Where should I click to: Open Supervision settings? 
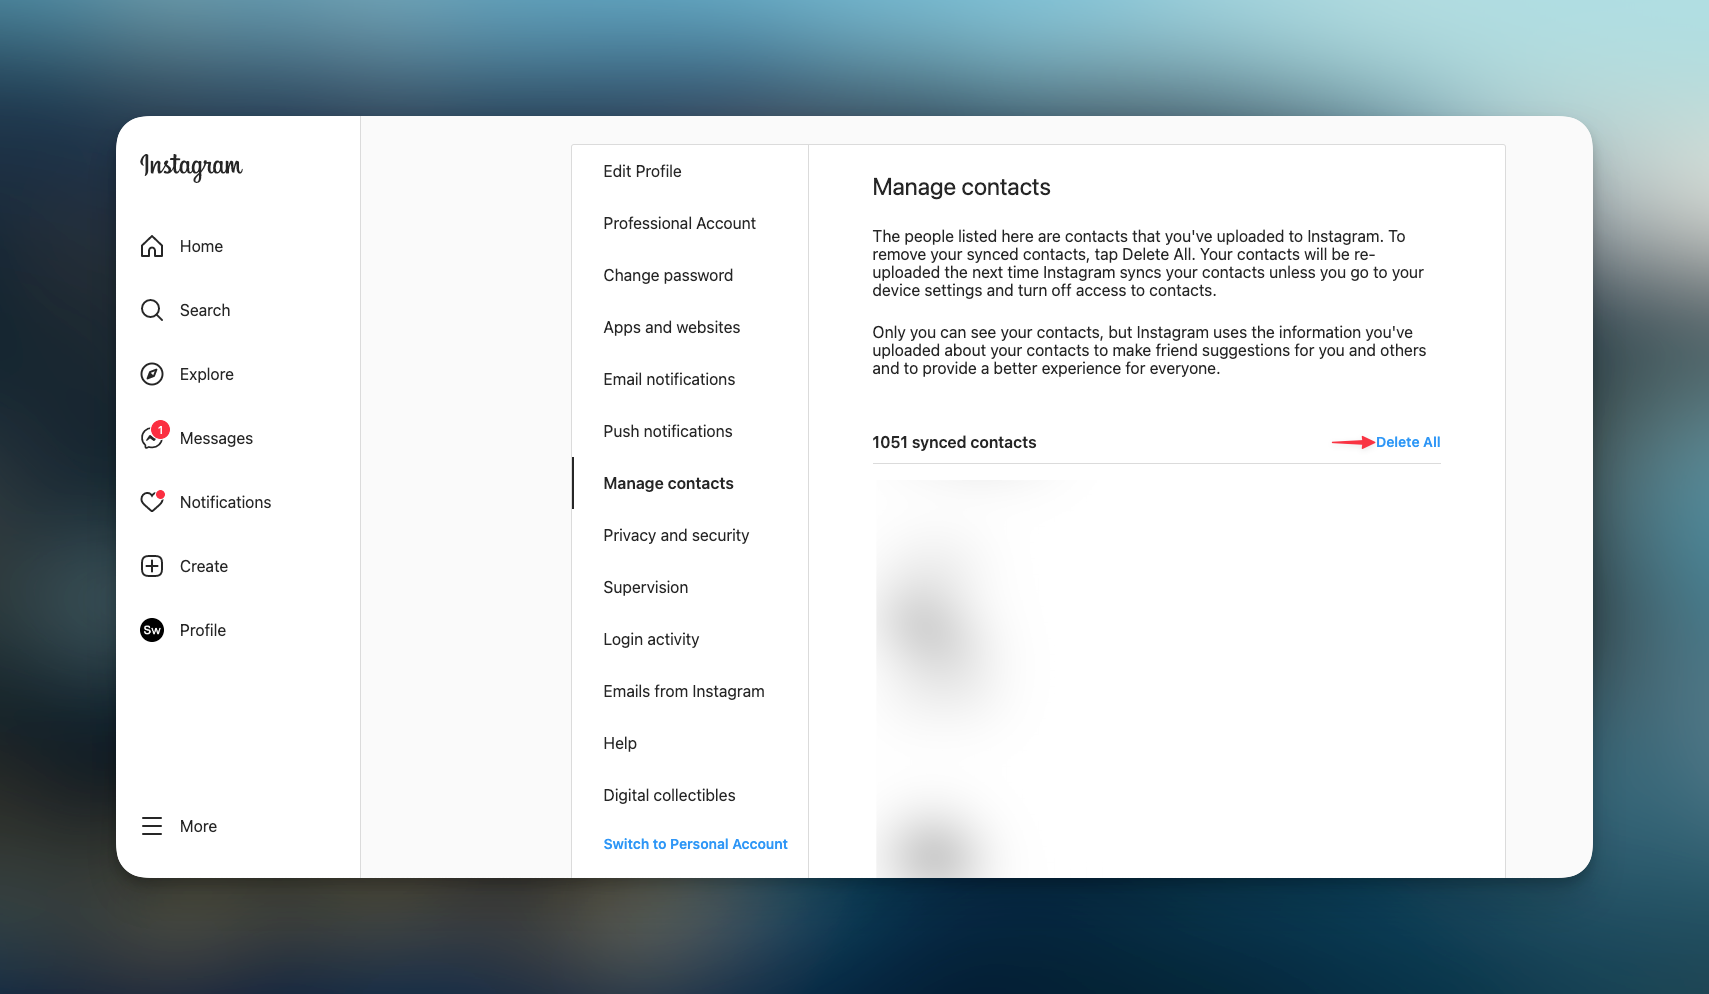tap(645, 587)
